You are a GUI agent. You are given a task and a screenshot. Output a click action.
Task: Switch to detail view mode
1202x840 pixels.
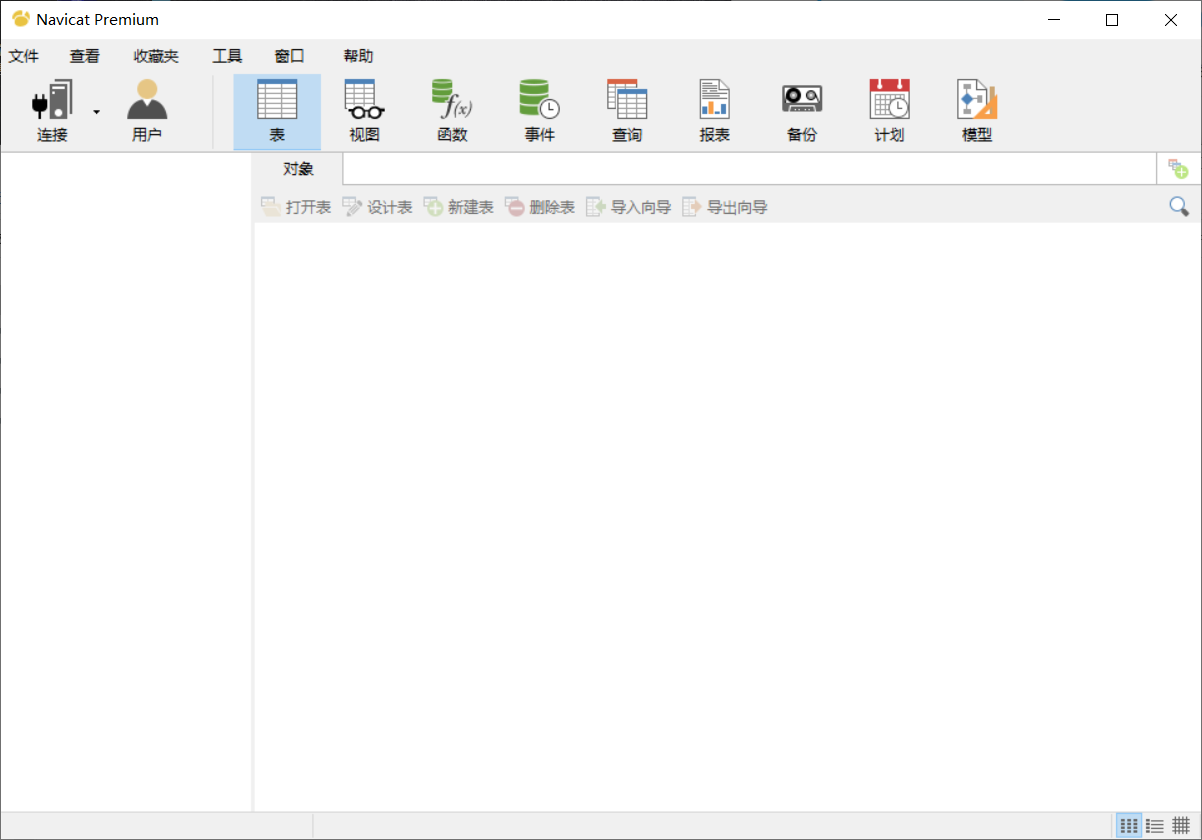pos(1181,826)
